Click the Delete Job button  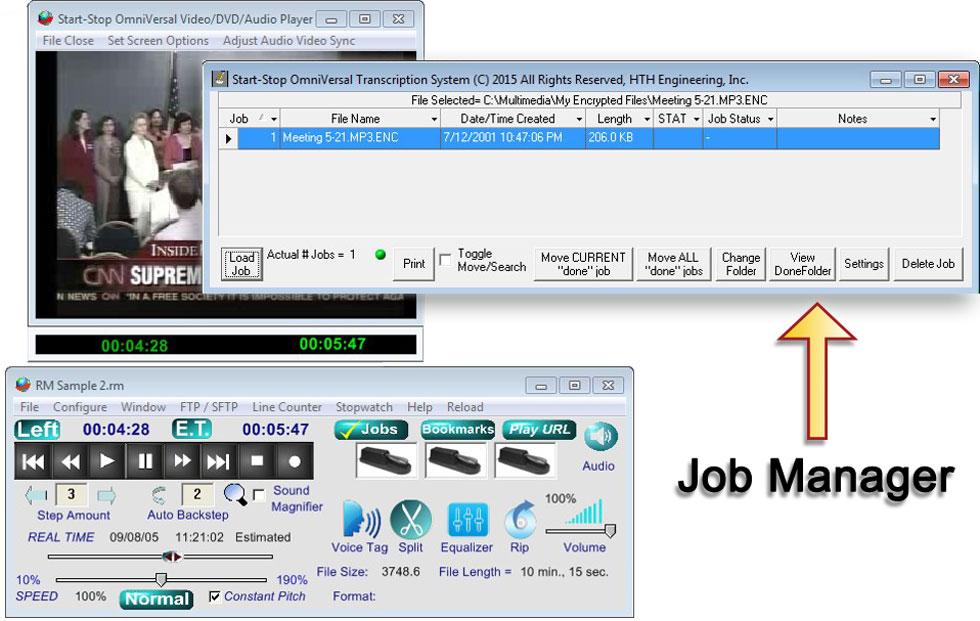coord(928,264)
